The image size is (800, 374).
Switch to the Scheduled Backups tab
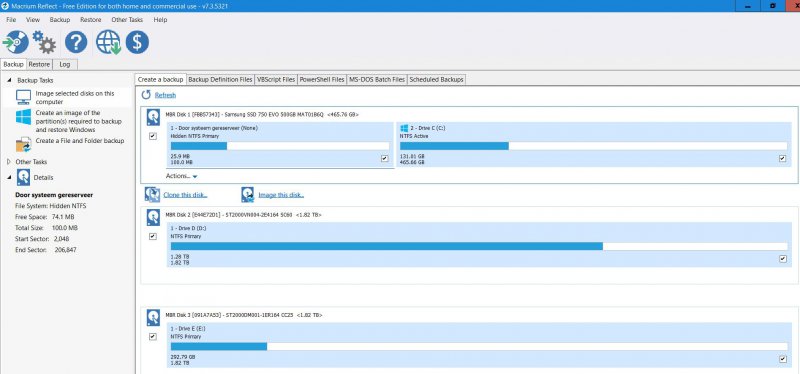436,80
